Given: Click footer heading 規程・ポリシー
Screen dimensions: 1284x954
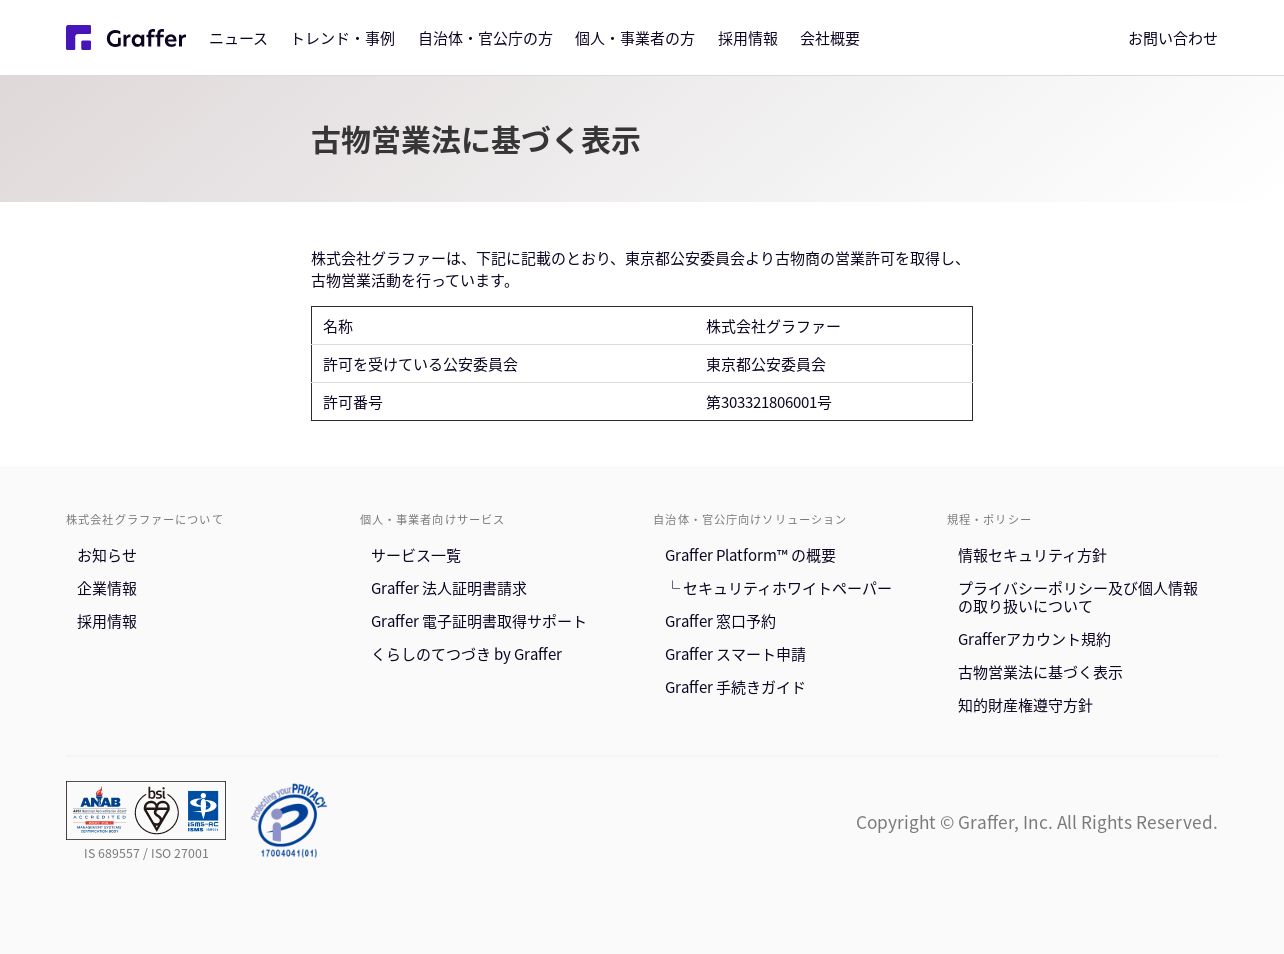Looking at the screenshot, I should pyautogui.click(x=989, y=519).
